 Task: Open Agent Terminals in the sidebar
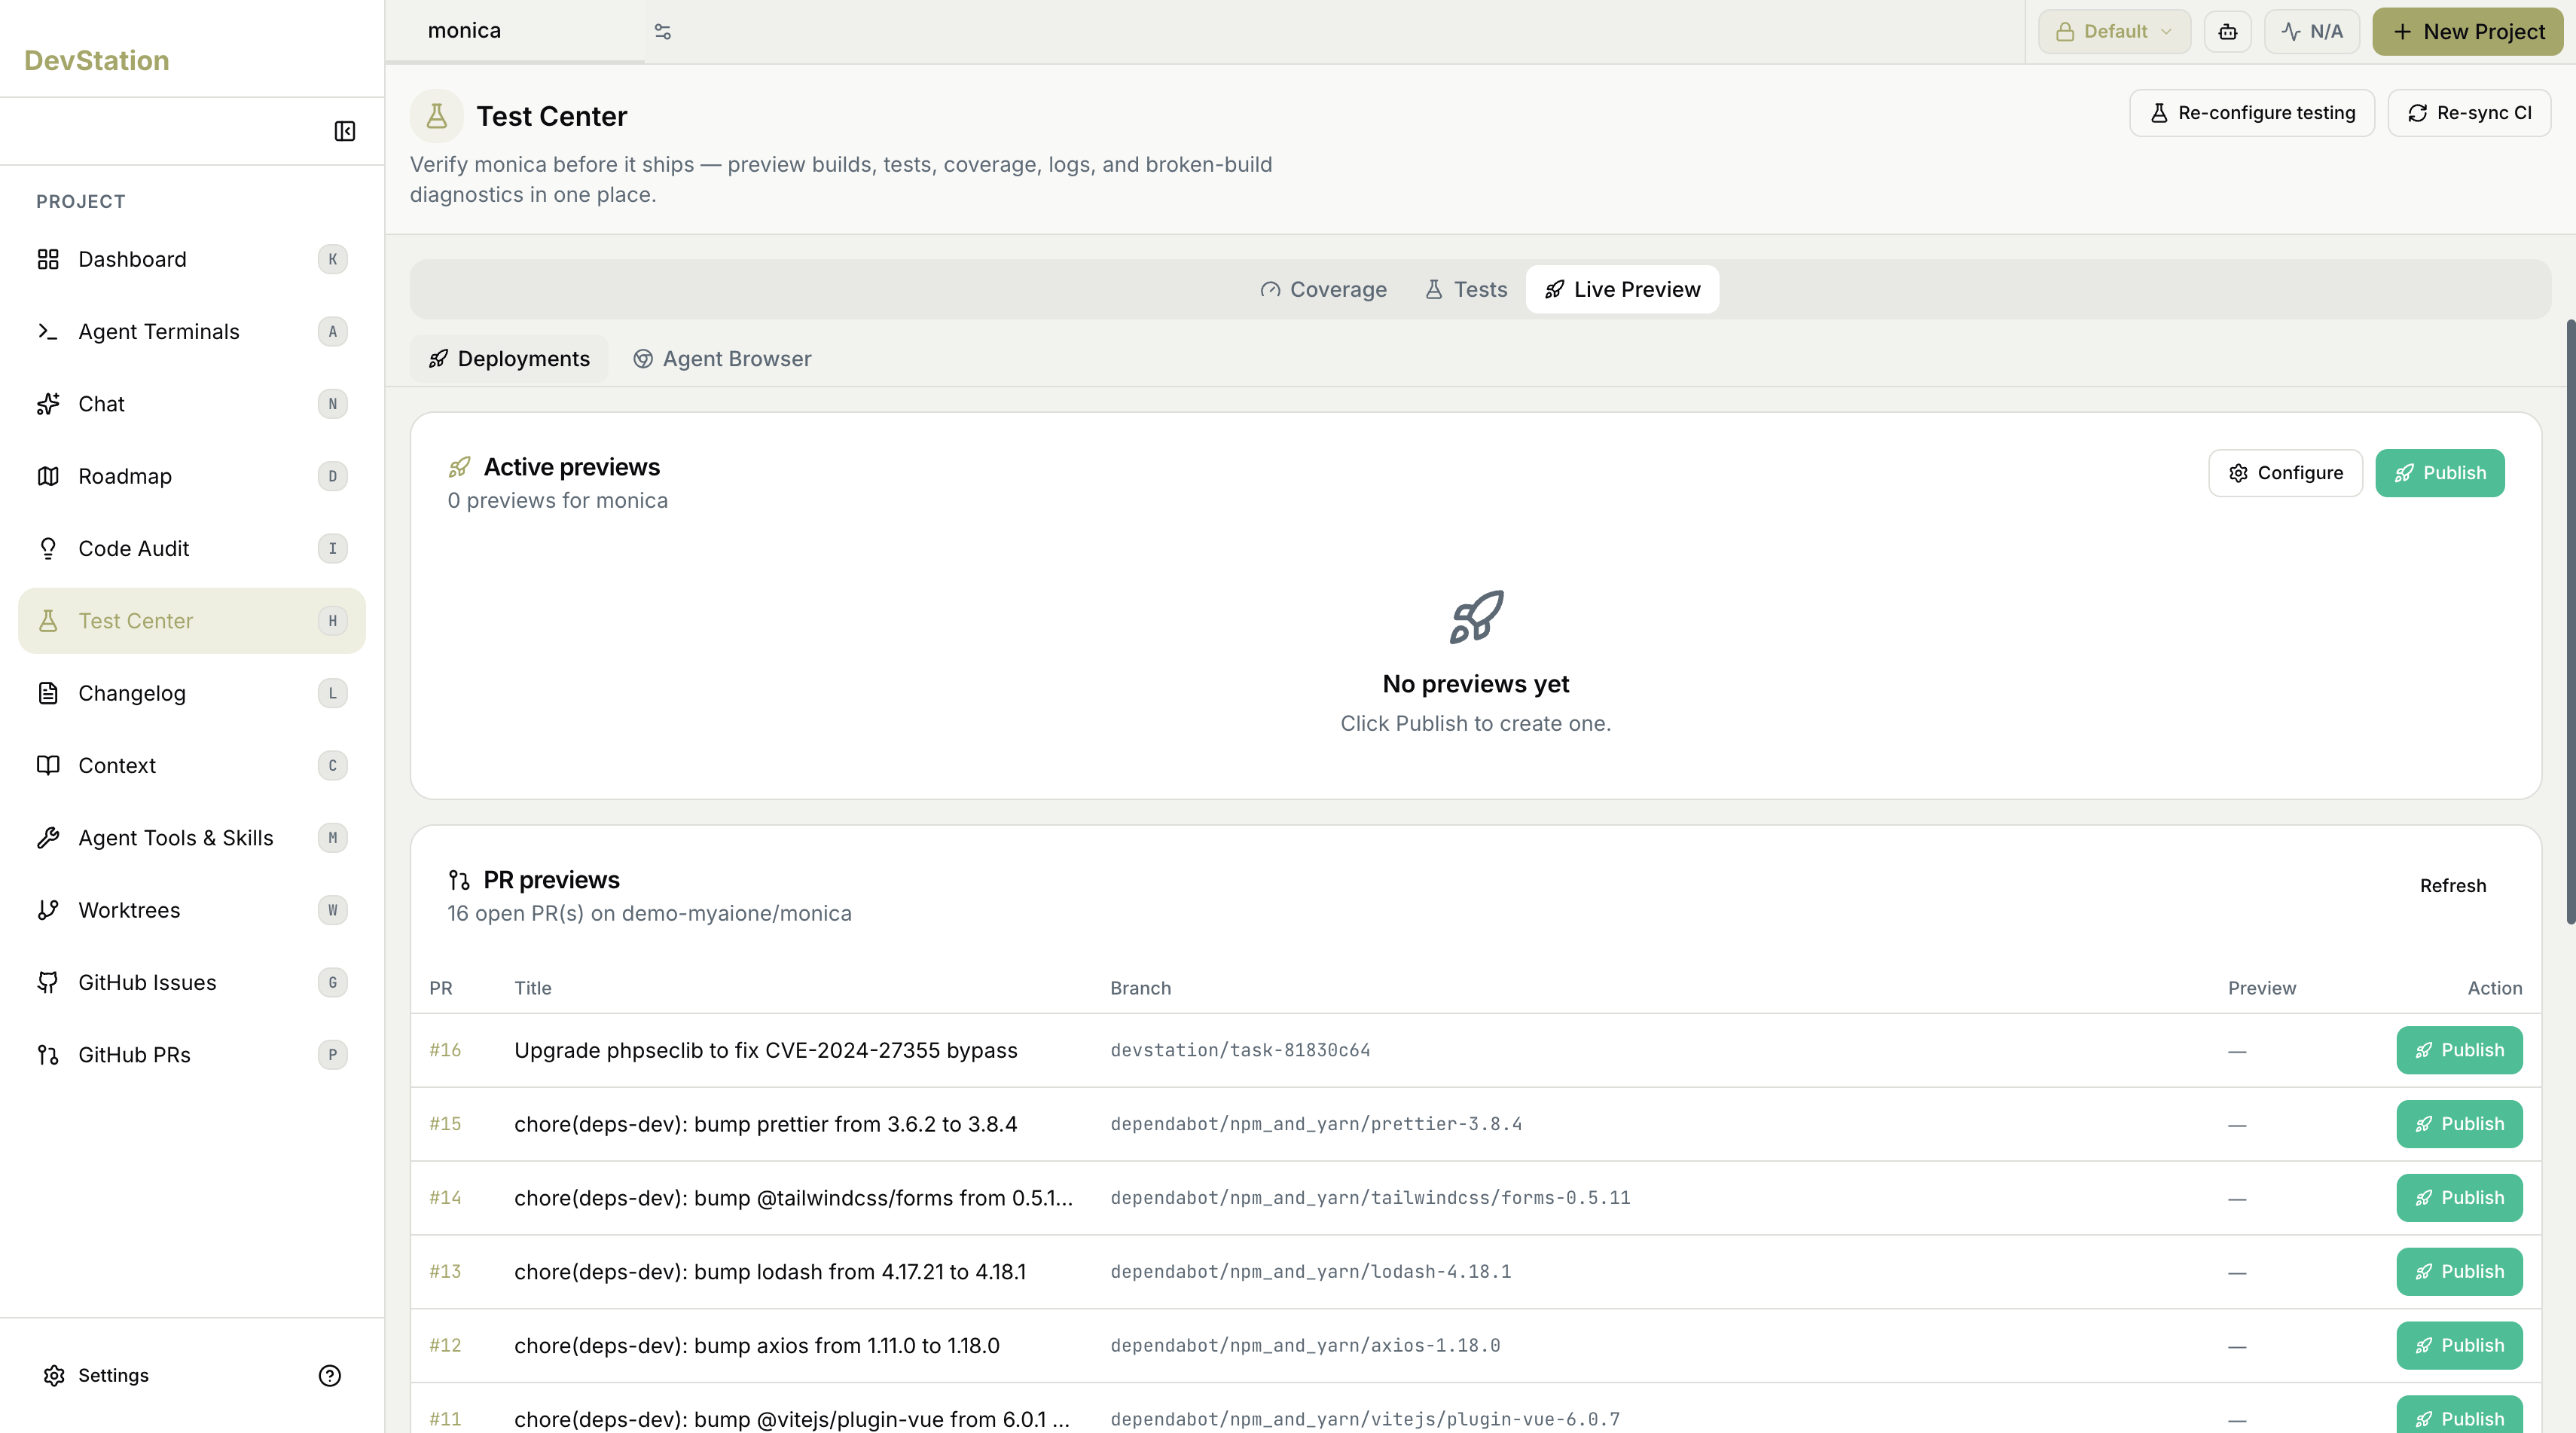192,332
